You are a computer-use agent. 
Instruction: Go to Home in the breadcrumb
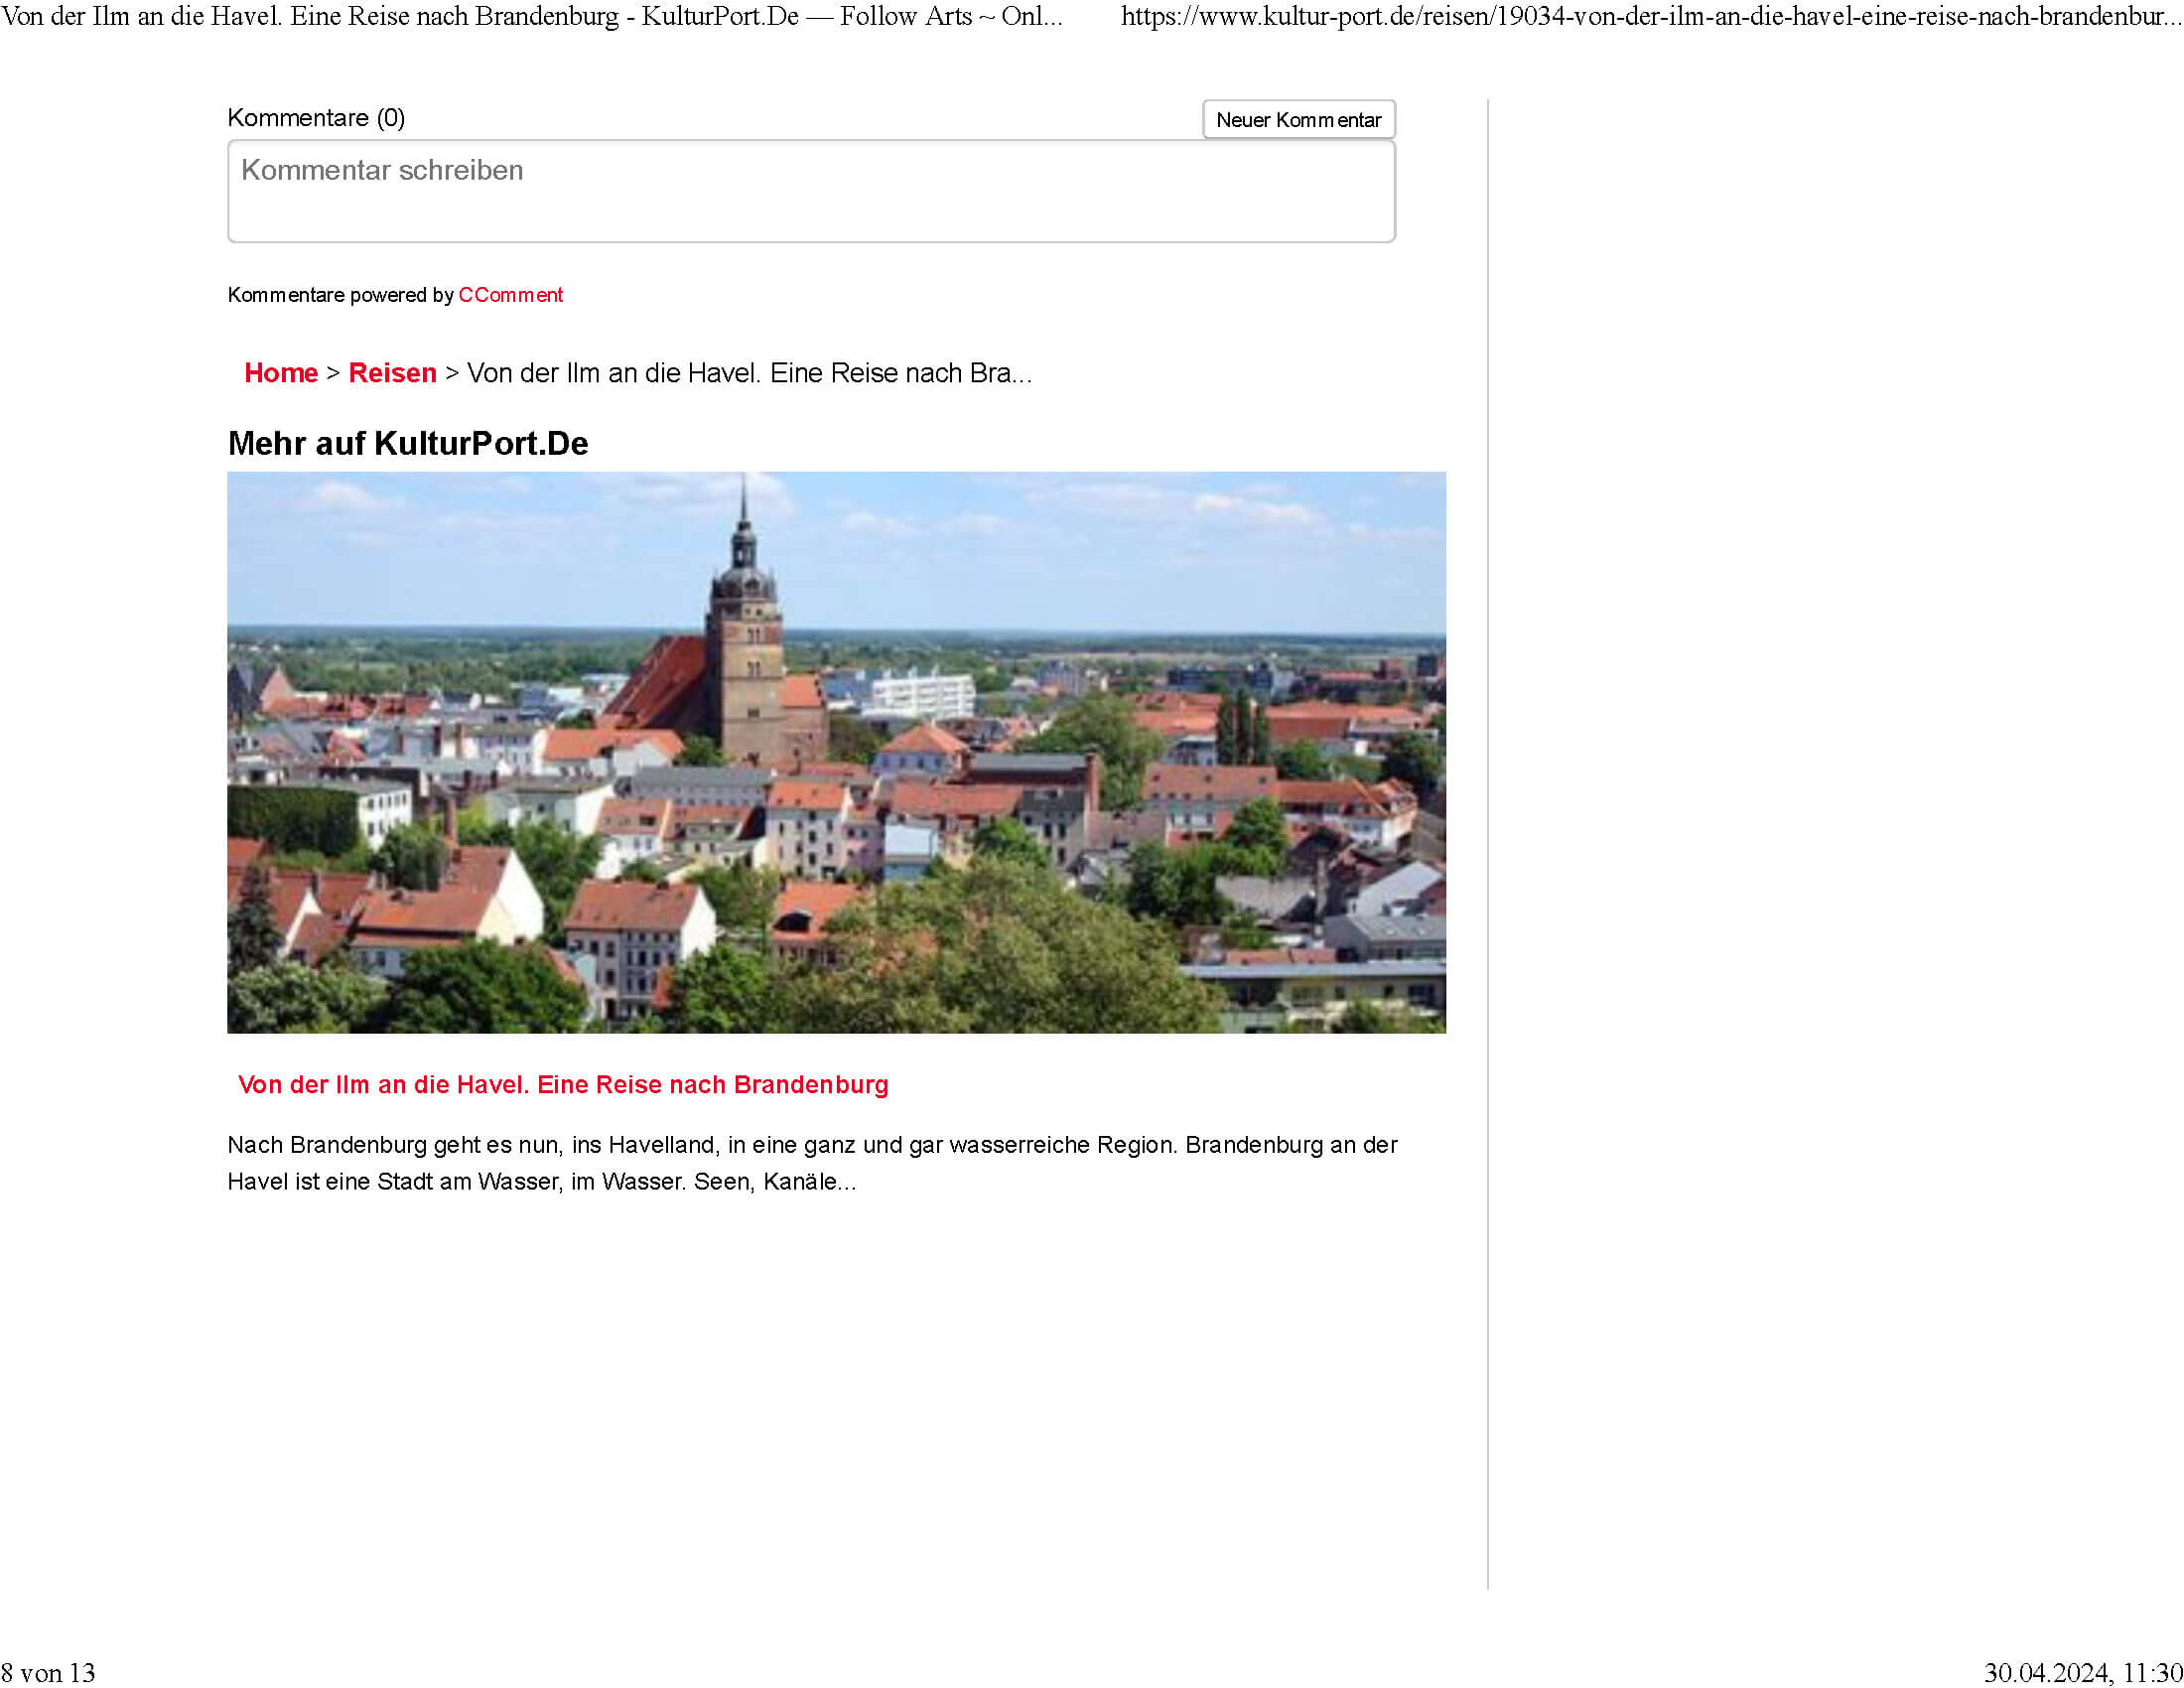pos(281,373)
